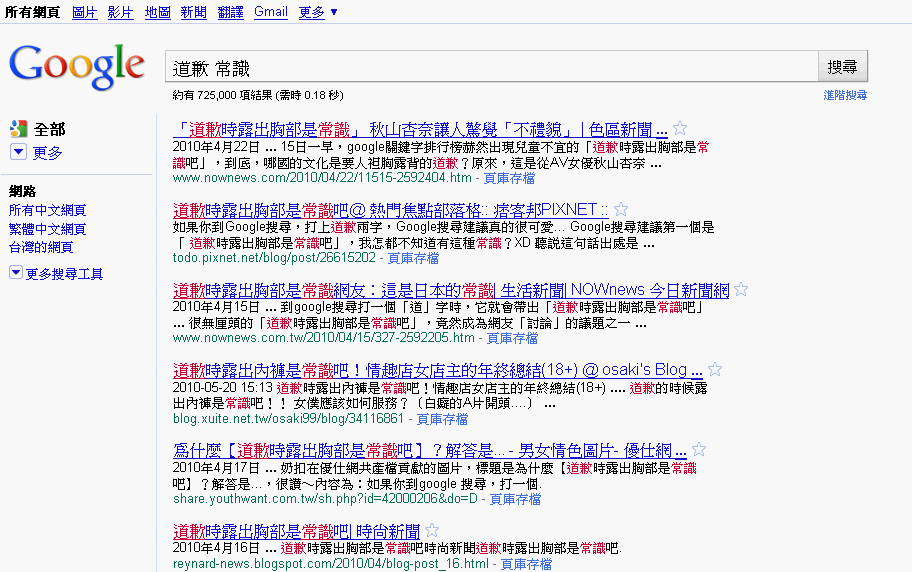Select 所有網頁 in top bar
The image size is (912, 572).
[33, 12]
